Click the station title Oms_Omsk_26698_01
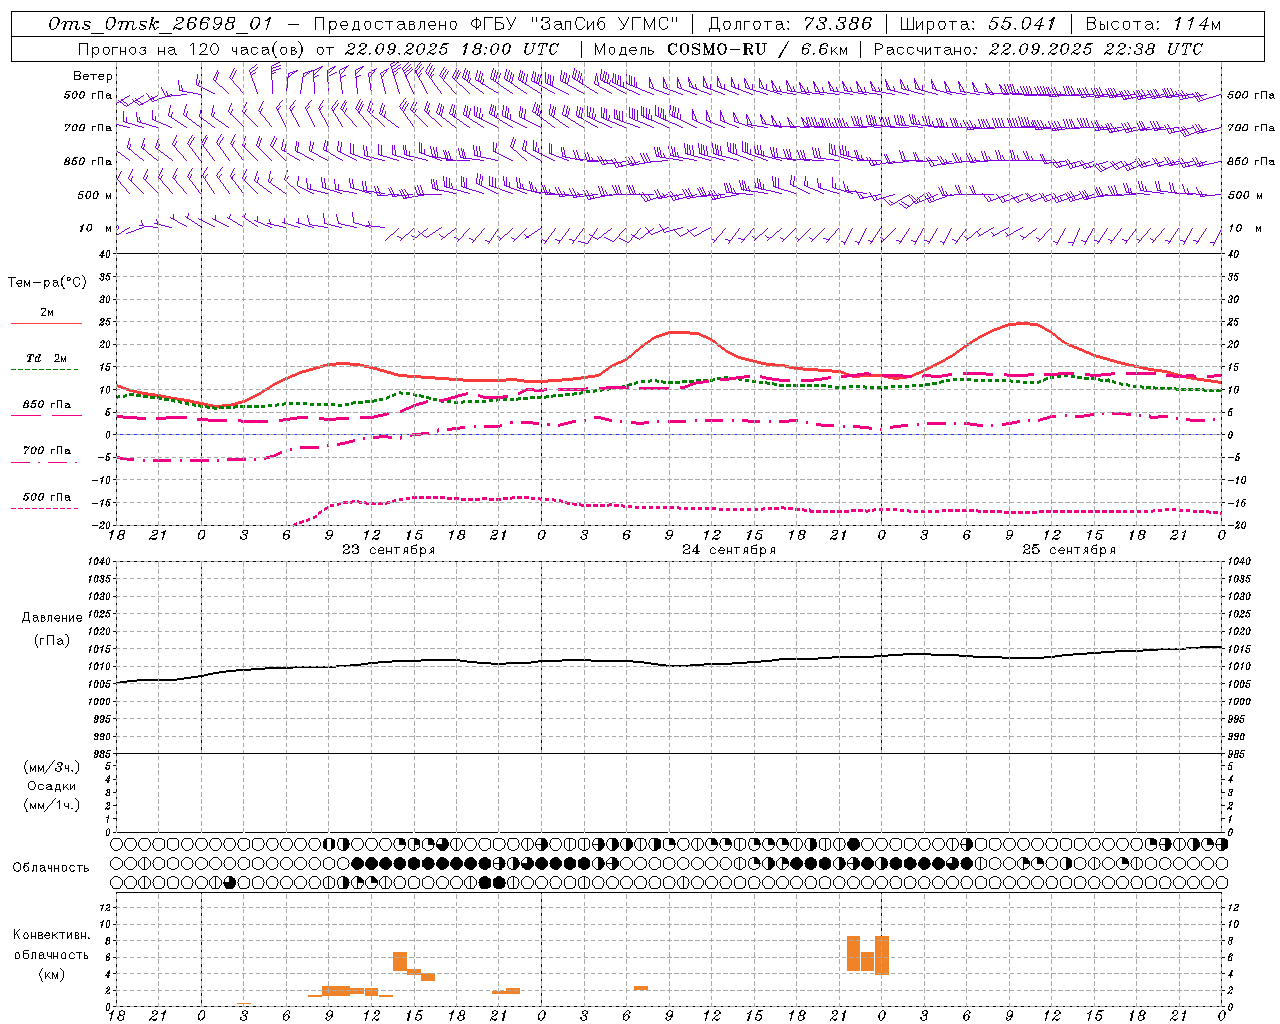Screen dimensions: 1280x1024 [160, 24]
